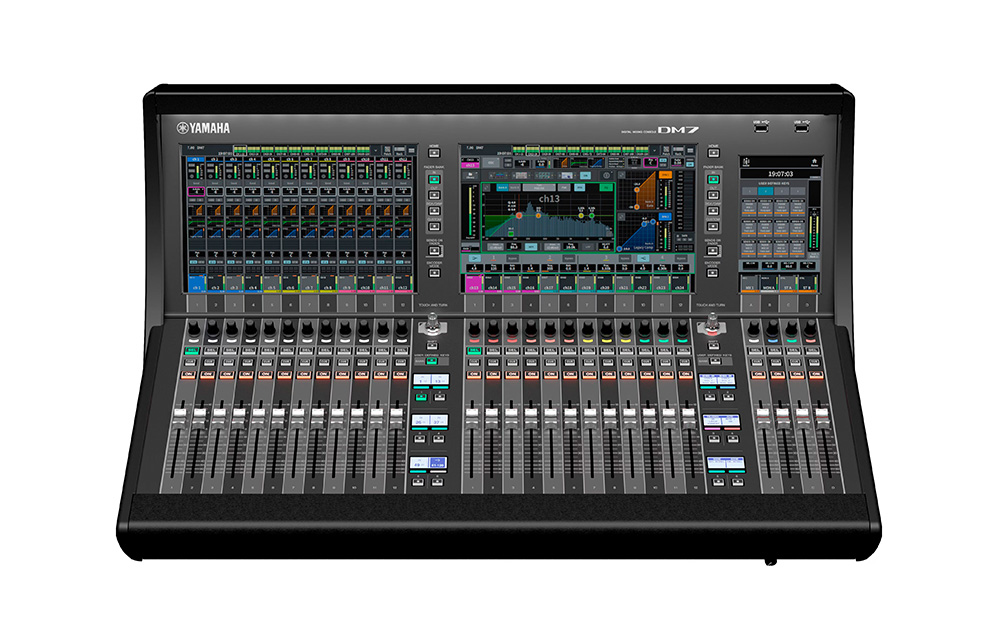Tap the ST A channel on utility screen
The image size is (1000, 625).
[790, 286]
